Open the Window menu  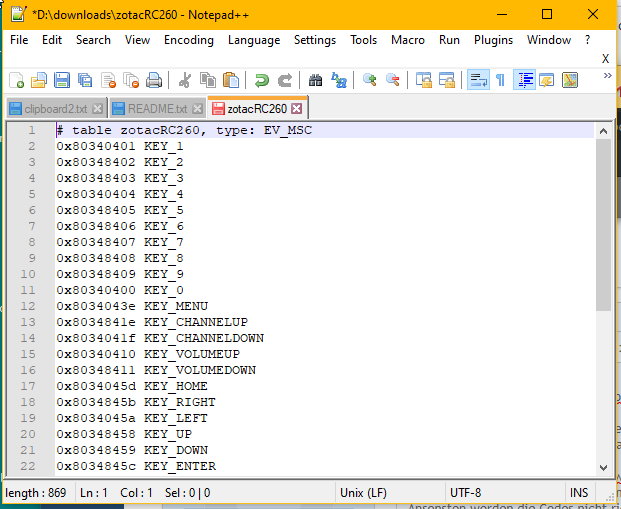pos(549,40)
